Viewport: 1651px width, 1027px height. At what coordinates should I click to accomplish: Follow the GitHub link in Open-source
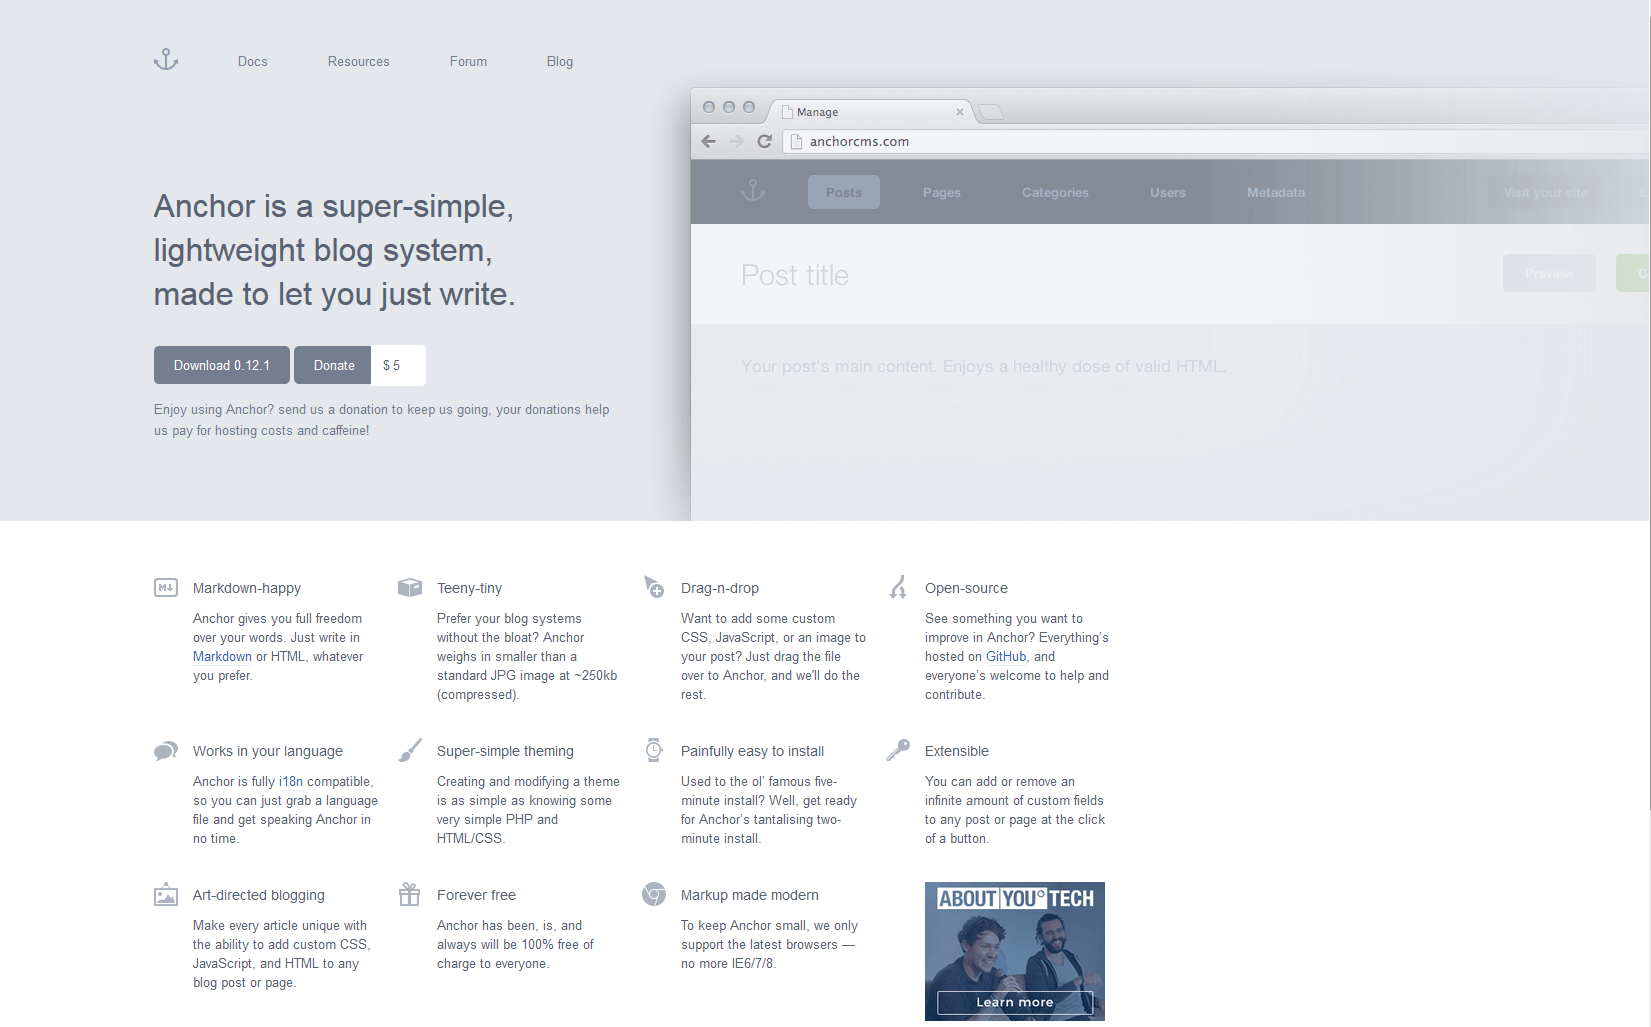tap(1006, 657)
